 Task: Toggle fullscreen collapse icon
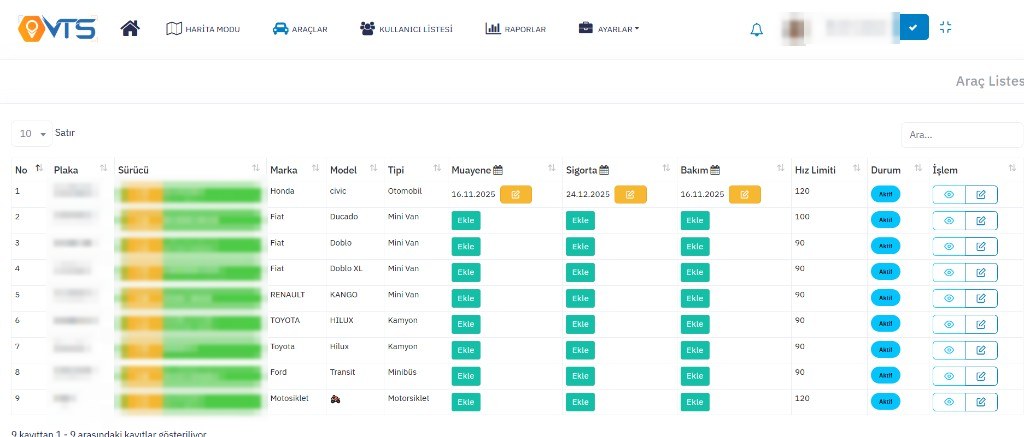click(x=945, y=27)
